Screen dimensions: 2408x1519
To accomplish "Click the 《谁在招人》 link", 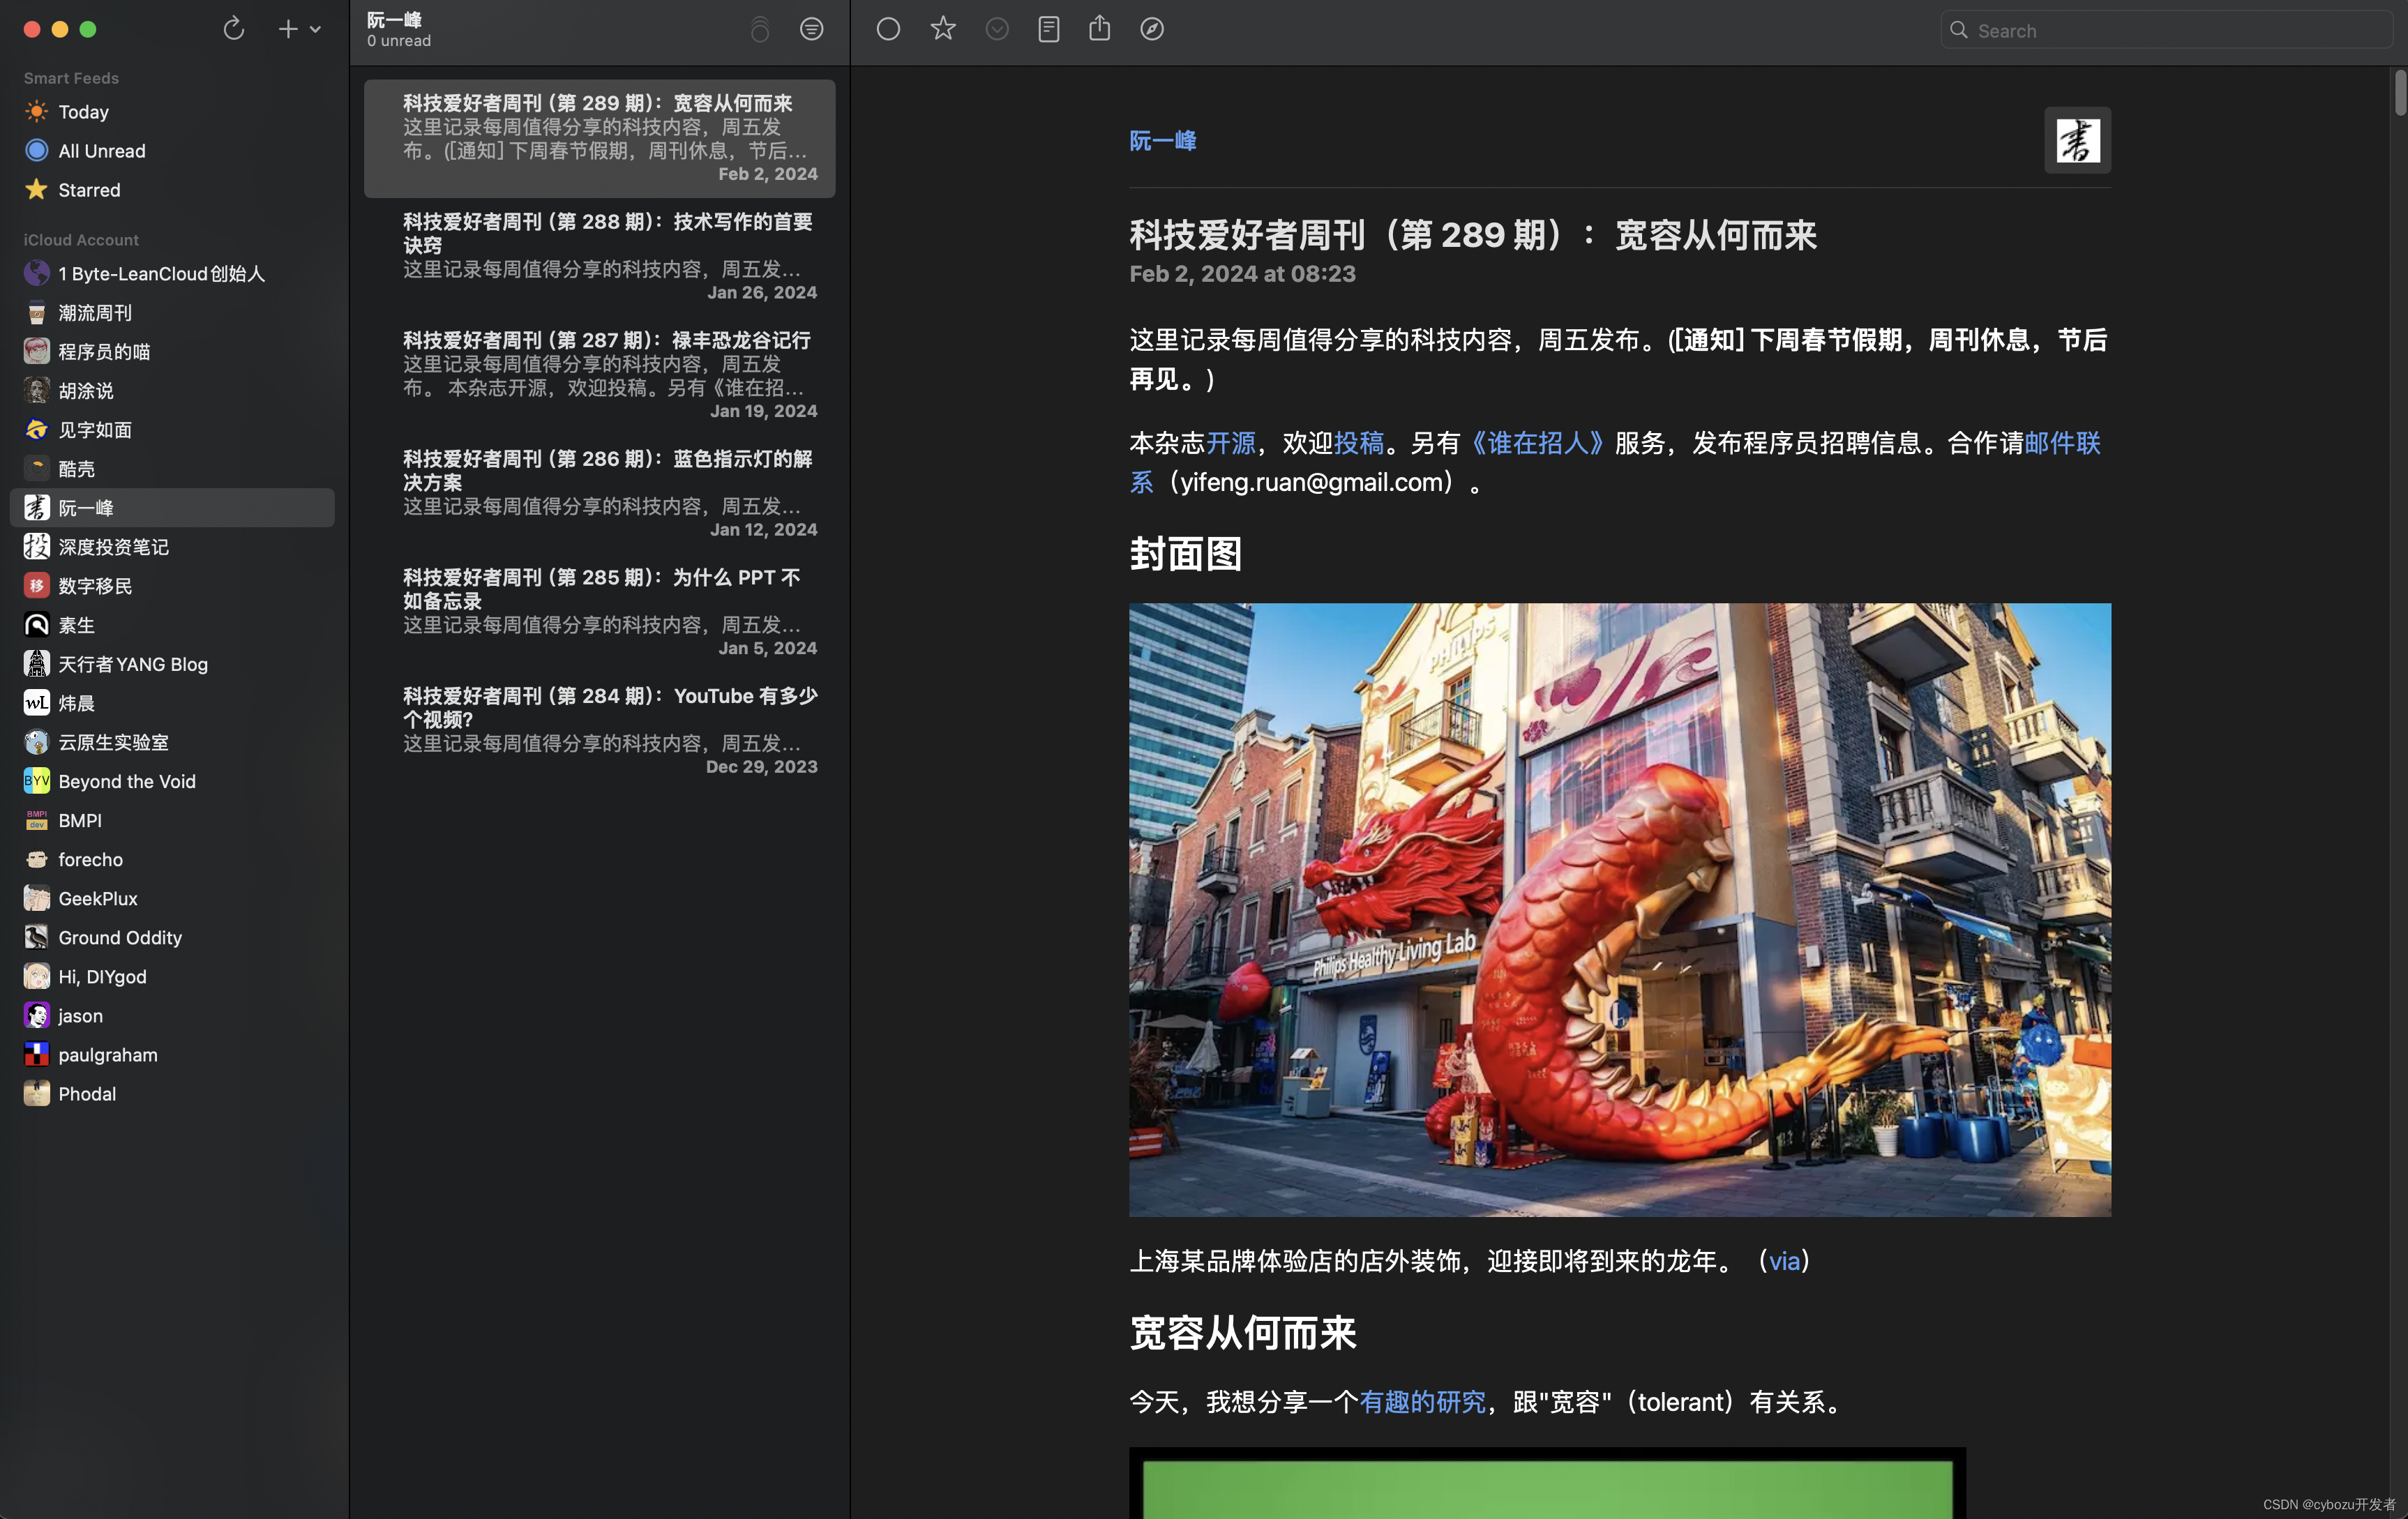I will tap(1536, 443).
